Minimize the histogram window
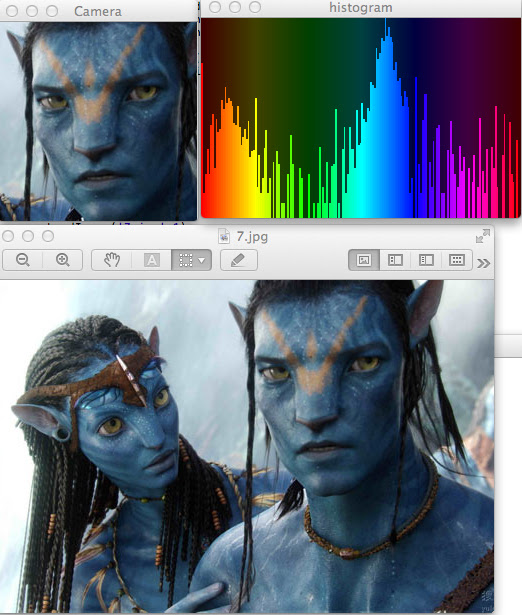 coord(235,7)
